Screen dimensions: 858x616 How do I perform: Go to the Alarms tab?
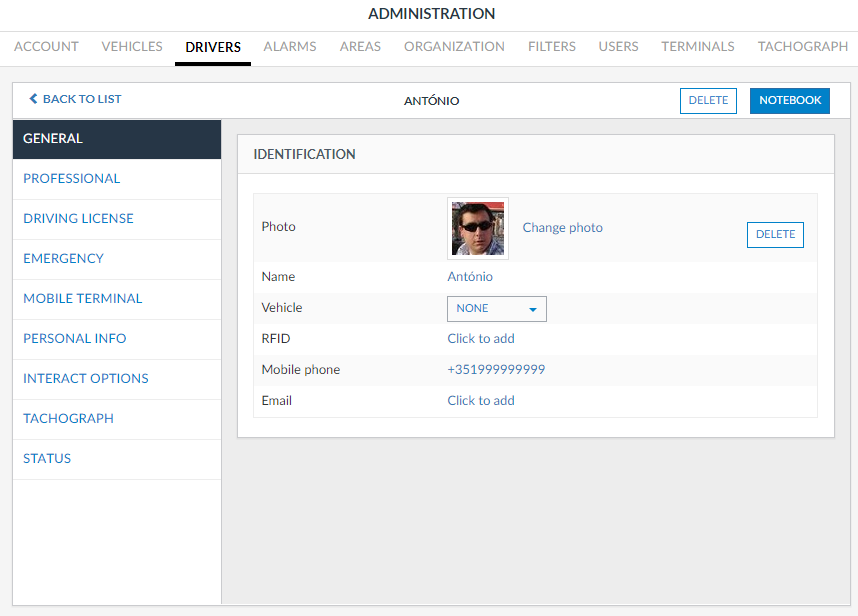click(x=290, y=47)
